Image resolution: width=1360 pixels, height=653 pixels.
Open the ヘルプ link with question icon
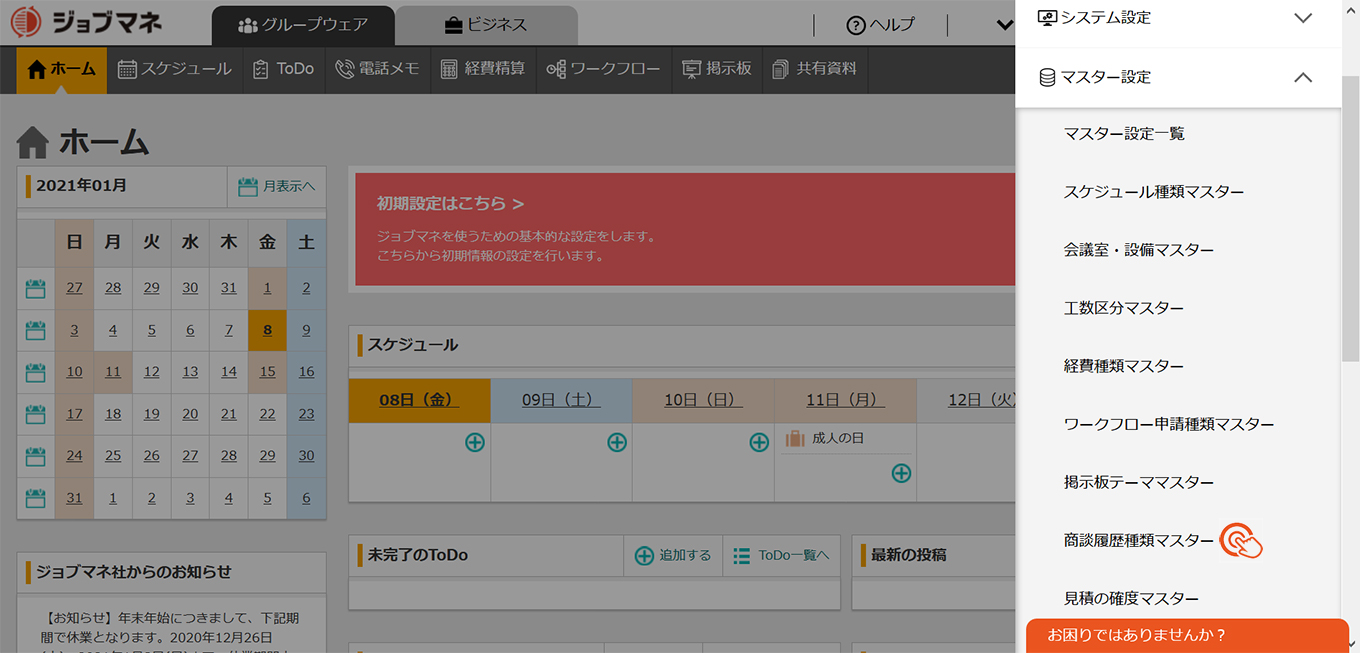coord(881,25)
